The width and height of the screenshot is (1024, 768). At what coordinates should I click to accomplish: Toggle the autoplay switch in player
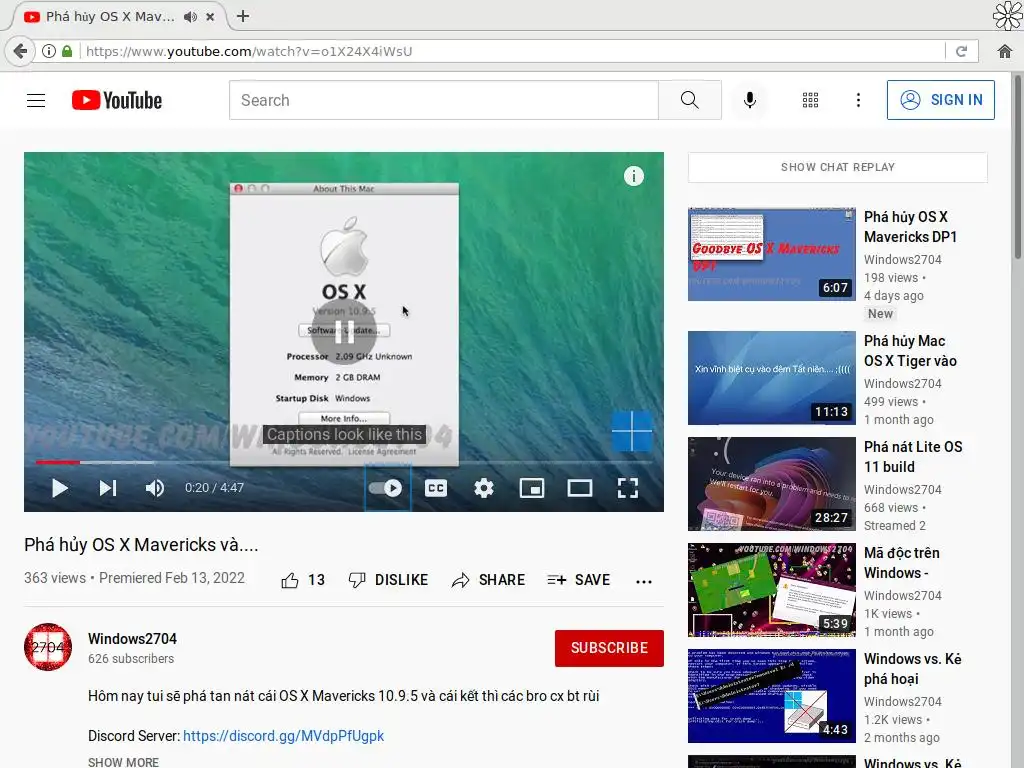click(387, 488)
